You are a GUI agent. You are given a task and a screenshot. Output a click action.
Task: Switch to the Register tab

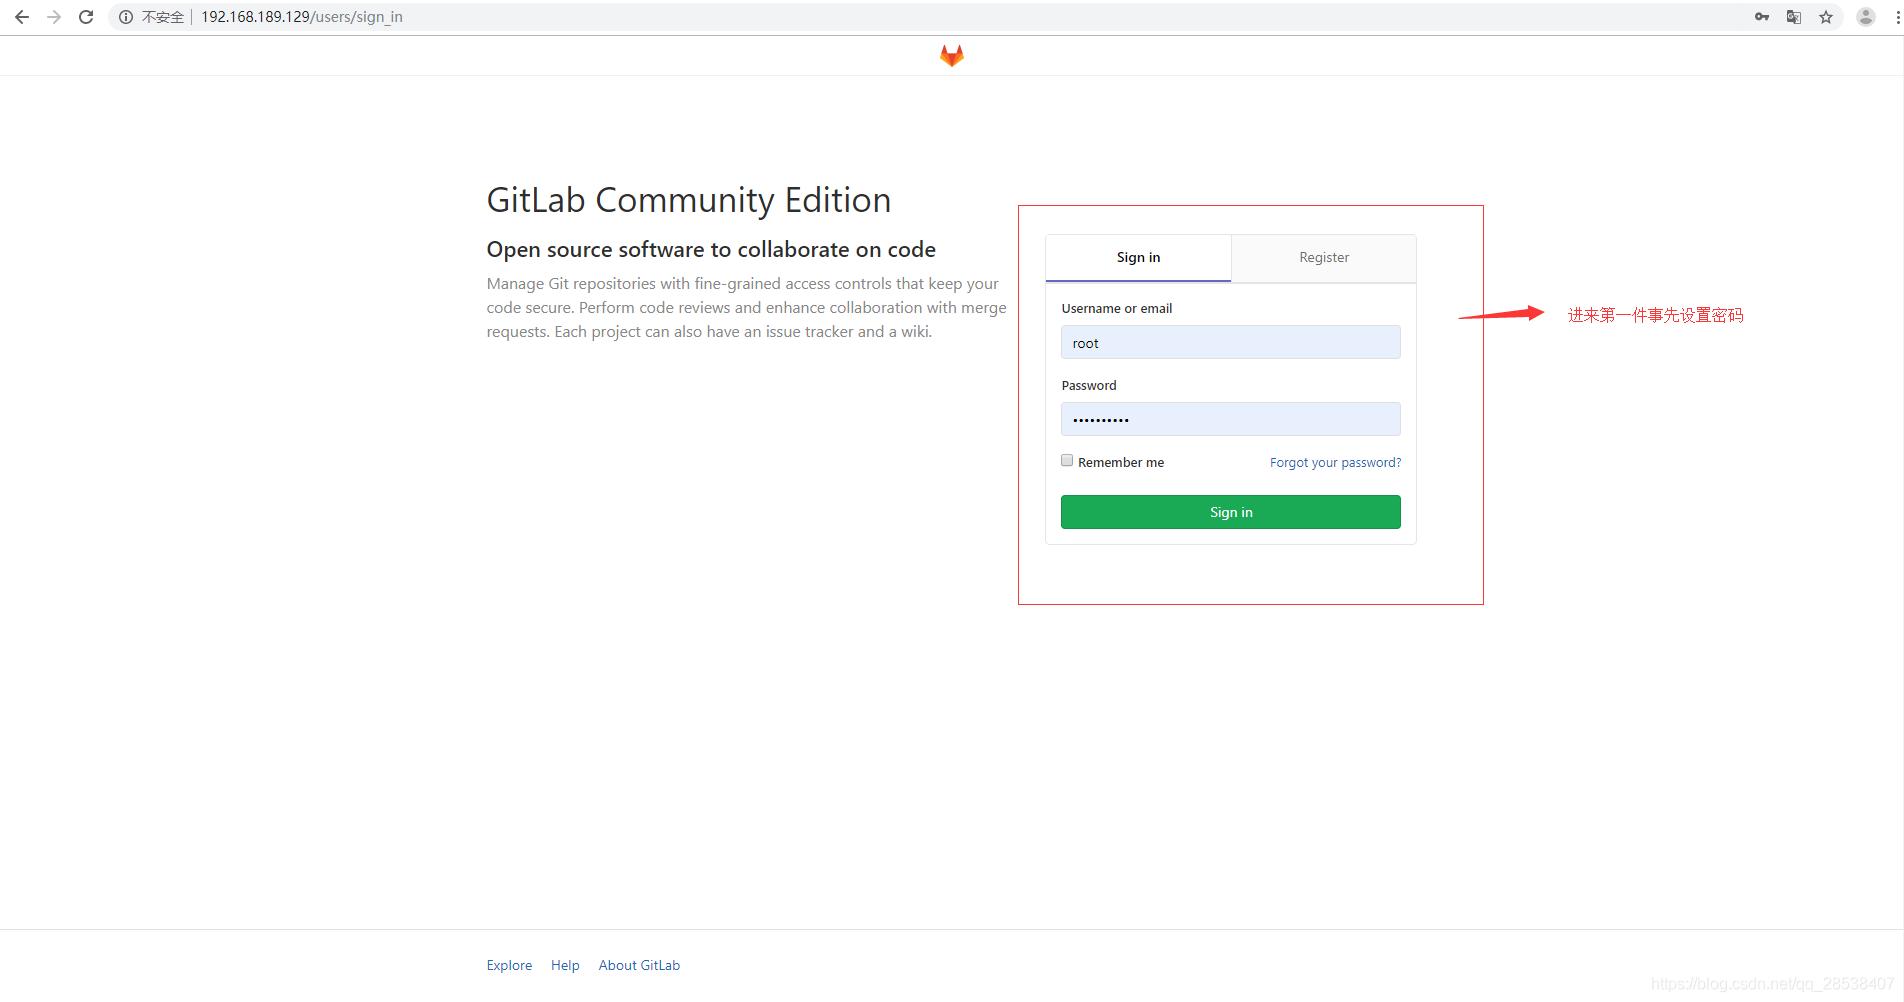click(1324, 258)
